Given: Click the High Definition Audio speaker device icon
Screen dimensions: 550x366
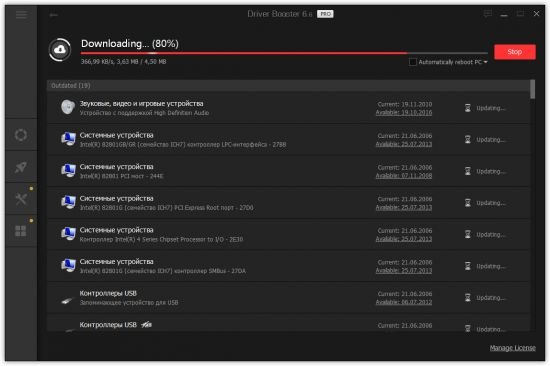Looking at the screenshot, I should tap(68, 107).
